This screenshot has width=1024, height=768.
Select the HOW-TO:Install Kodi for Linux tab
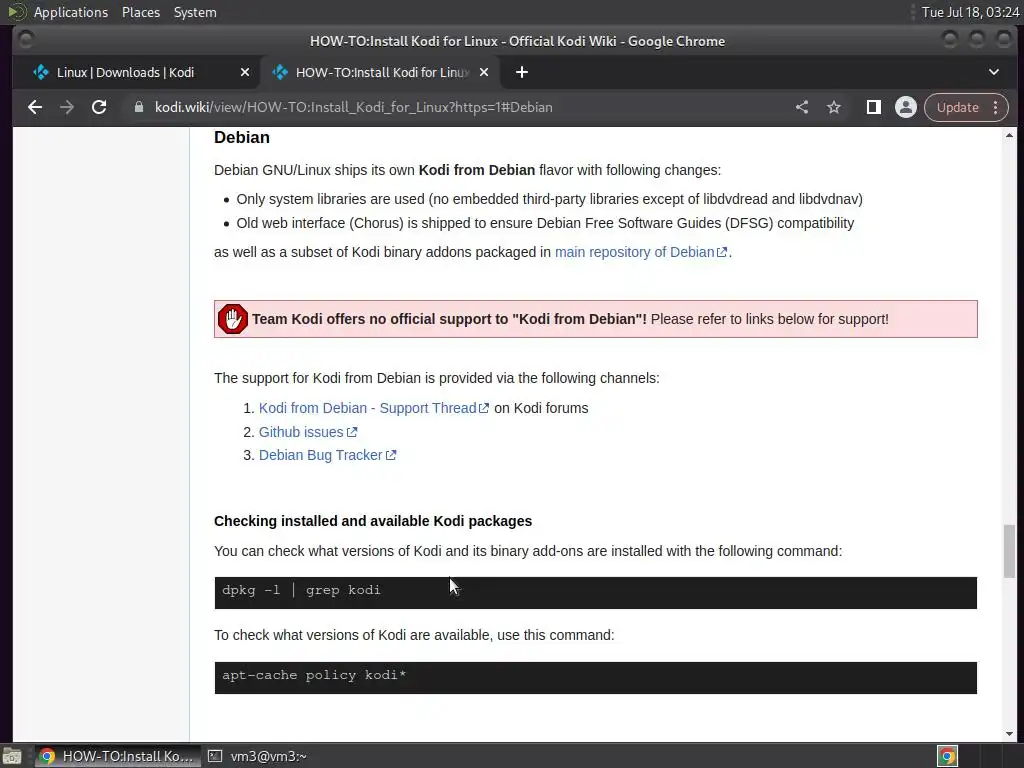381,72
